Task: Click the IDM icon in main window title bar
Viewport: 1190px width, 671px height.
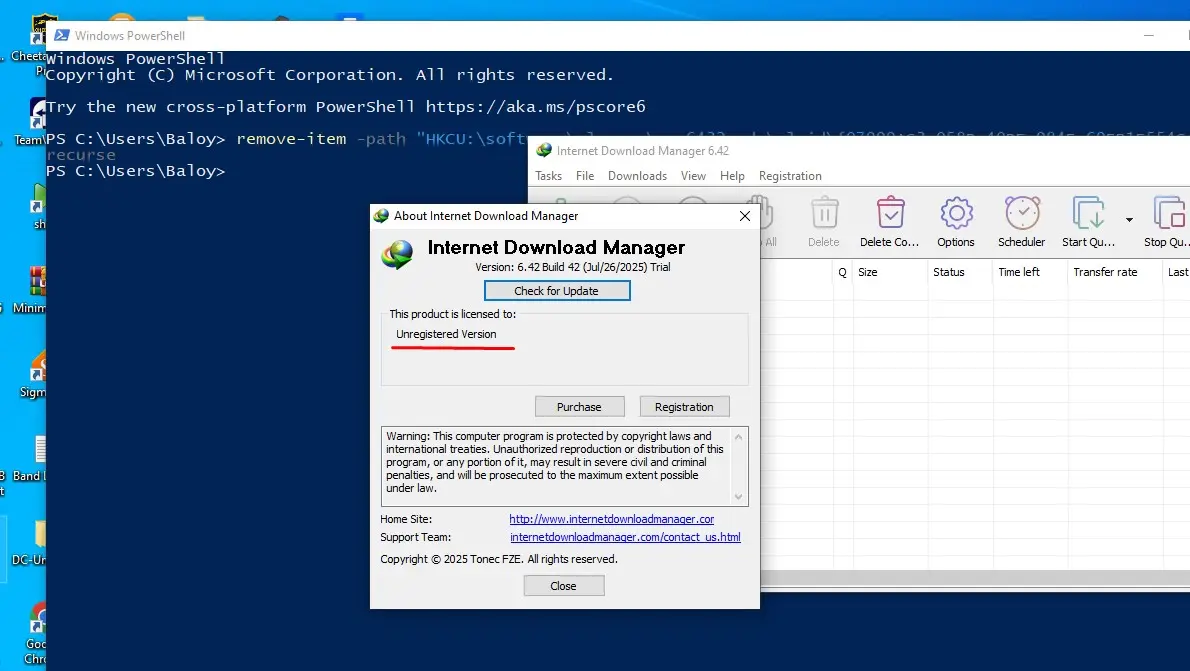Action: [543, 150]
